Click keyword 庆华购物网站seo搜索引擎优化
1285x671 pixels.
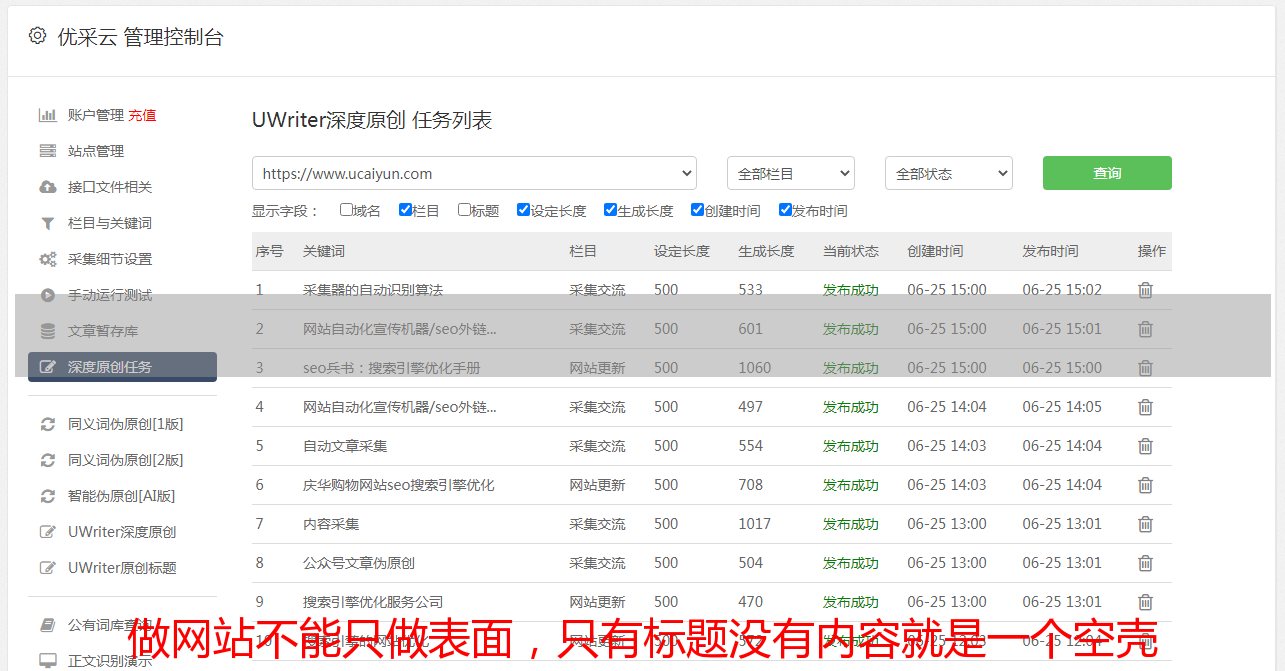click(x=399, y=485)
